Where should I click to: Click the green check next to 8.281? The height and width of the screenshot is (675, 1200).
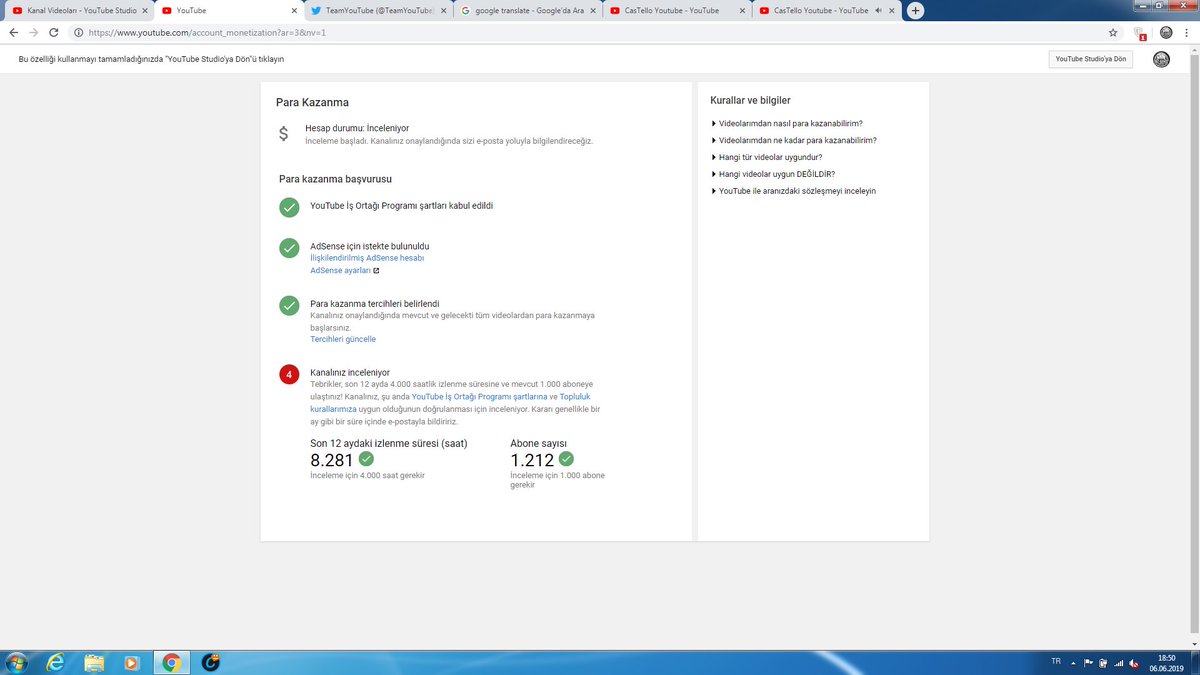(366, 459)
